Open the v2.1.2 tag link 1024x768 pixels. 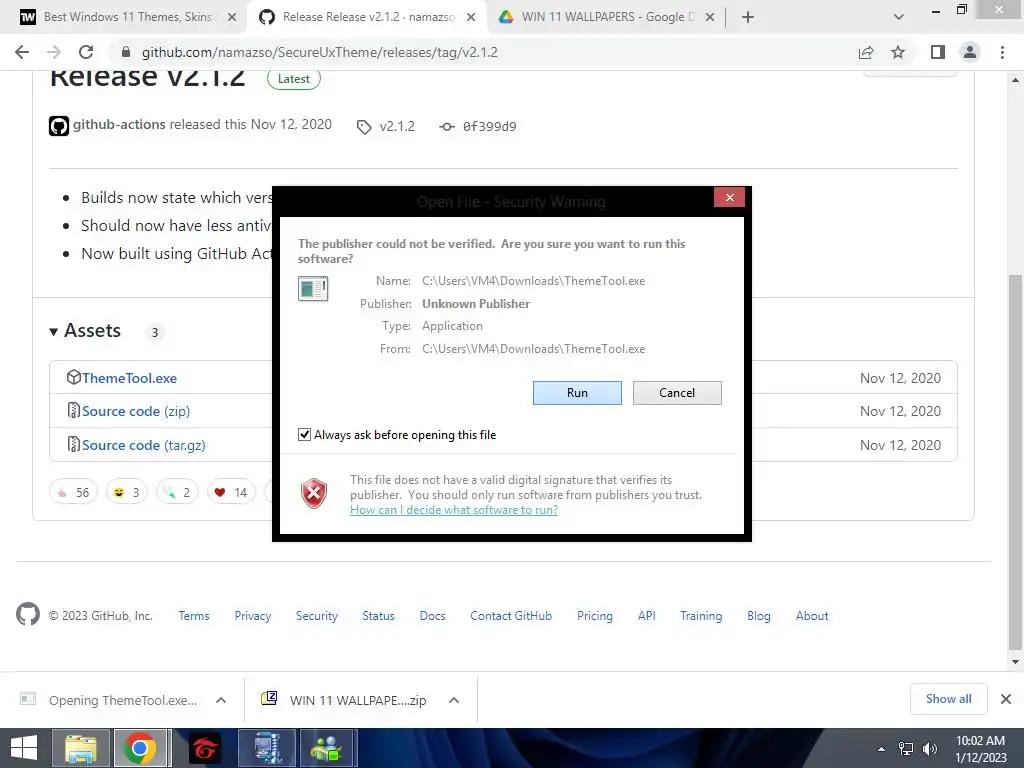click(386, 127)
